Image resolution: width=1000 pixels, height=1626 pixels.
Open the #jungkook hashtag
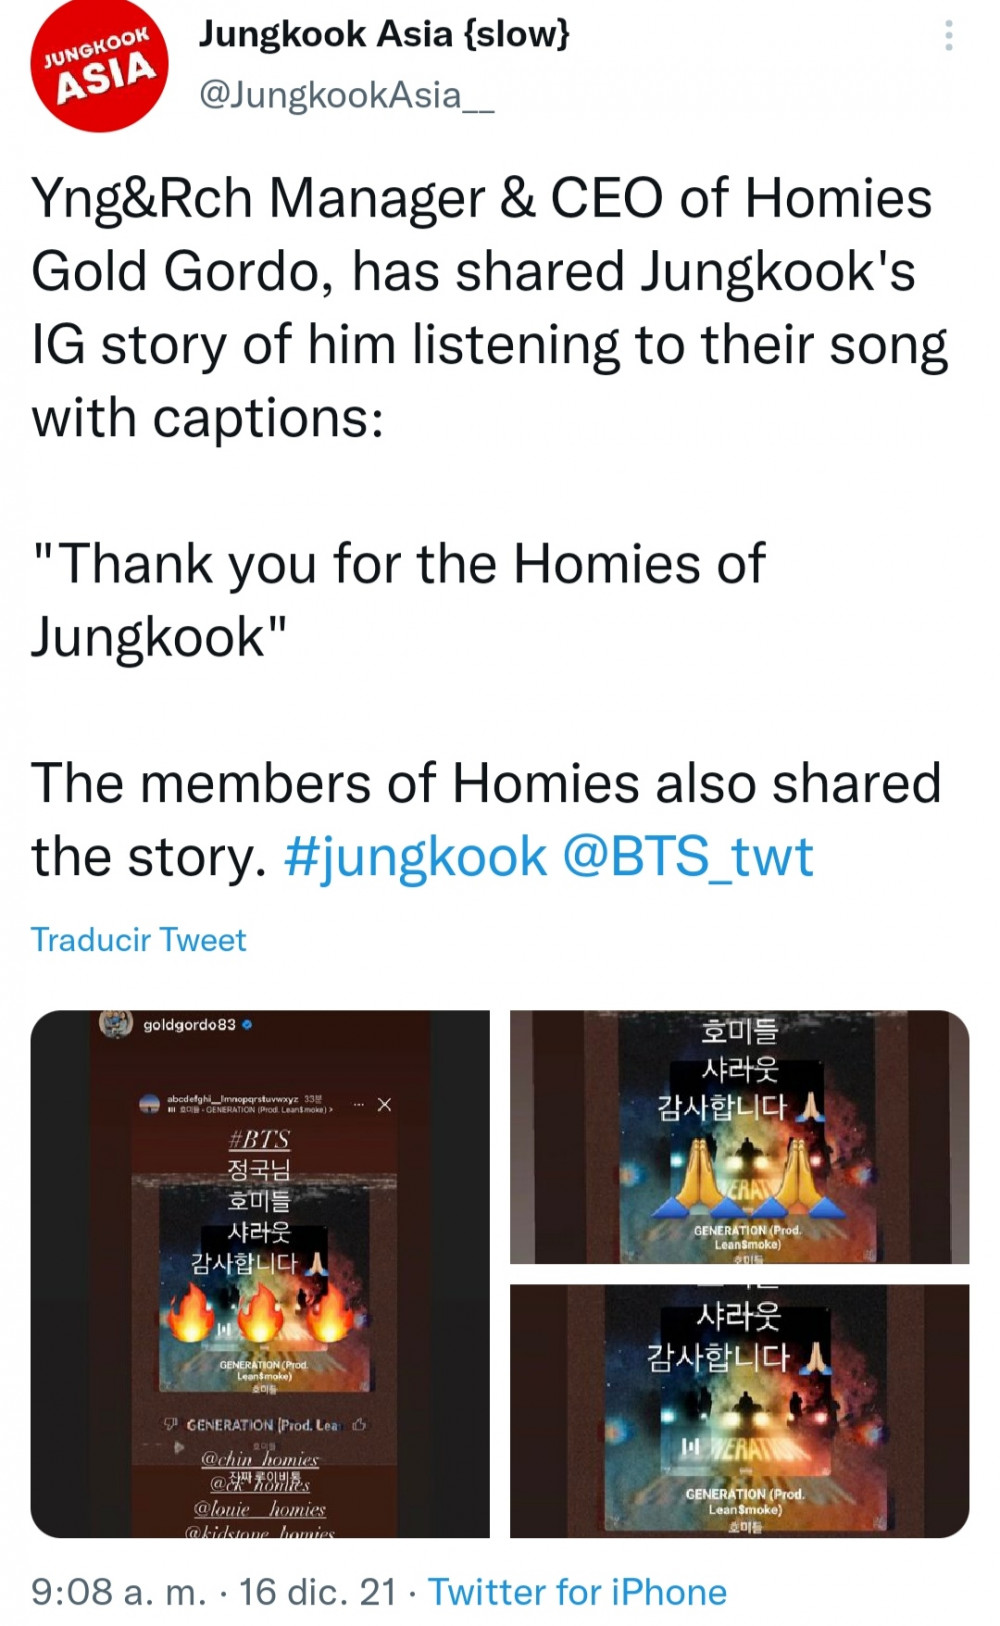click(416, 857)
